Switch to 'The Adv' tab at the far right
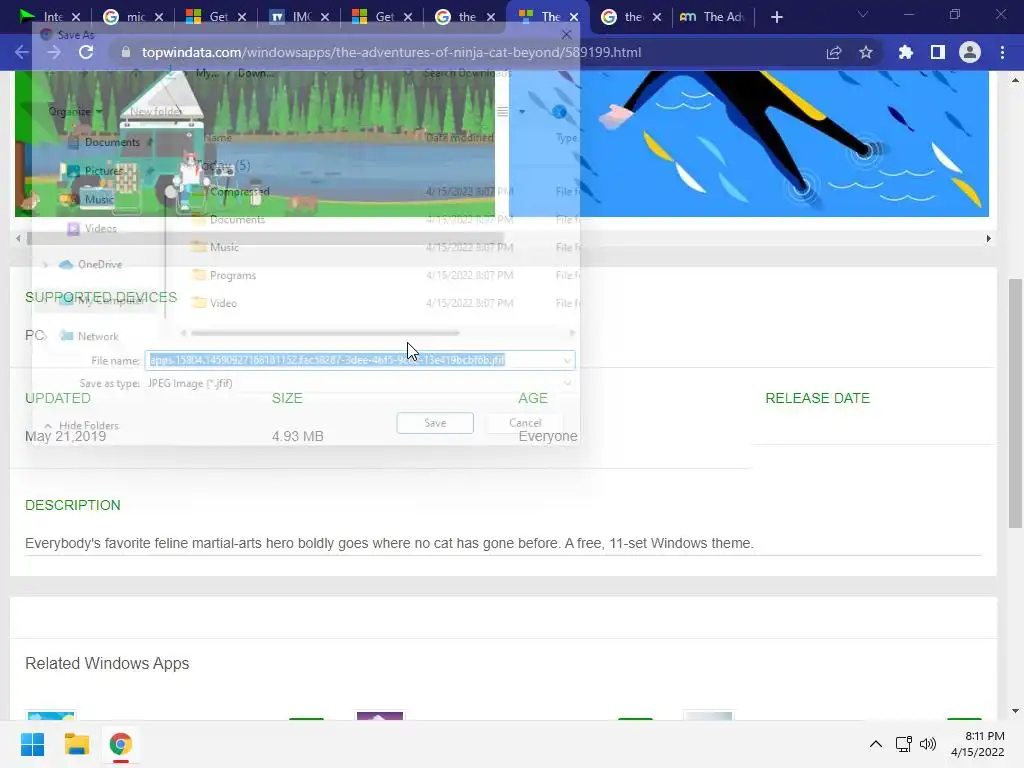This screenshot has height=768, width=1024. [713, 17]
